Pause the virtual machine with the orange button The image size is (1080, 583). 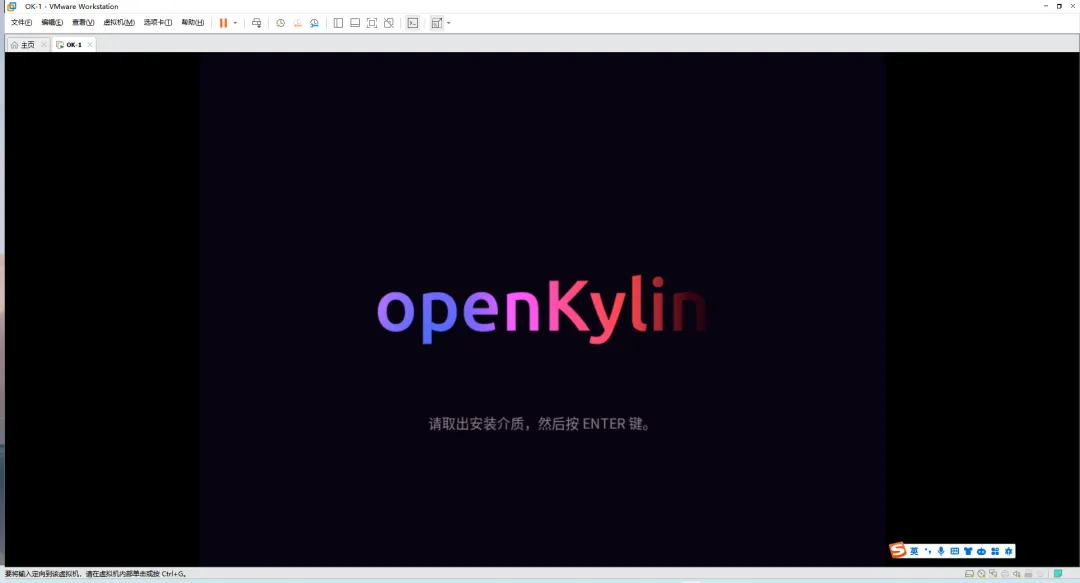pos(223,23)
